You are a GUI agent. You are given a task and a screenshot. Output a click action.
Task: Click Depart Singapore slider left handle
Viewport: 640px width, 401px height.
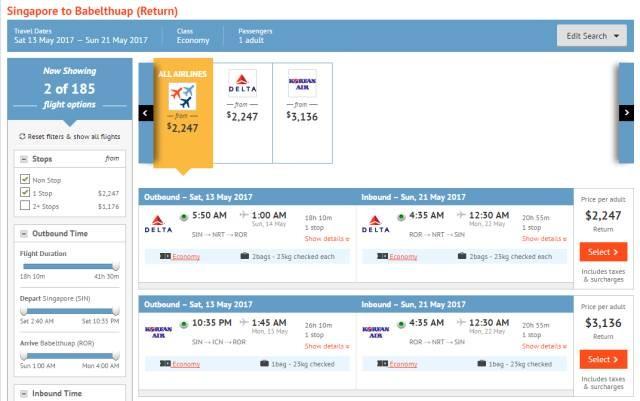tap(24, 311)
